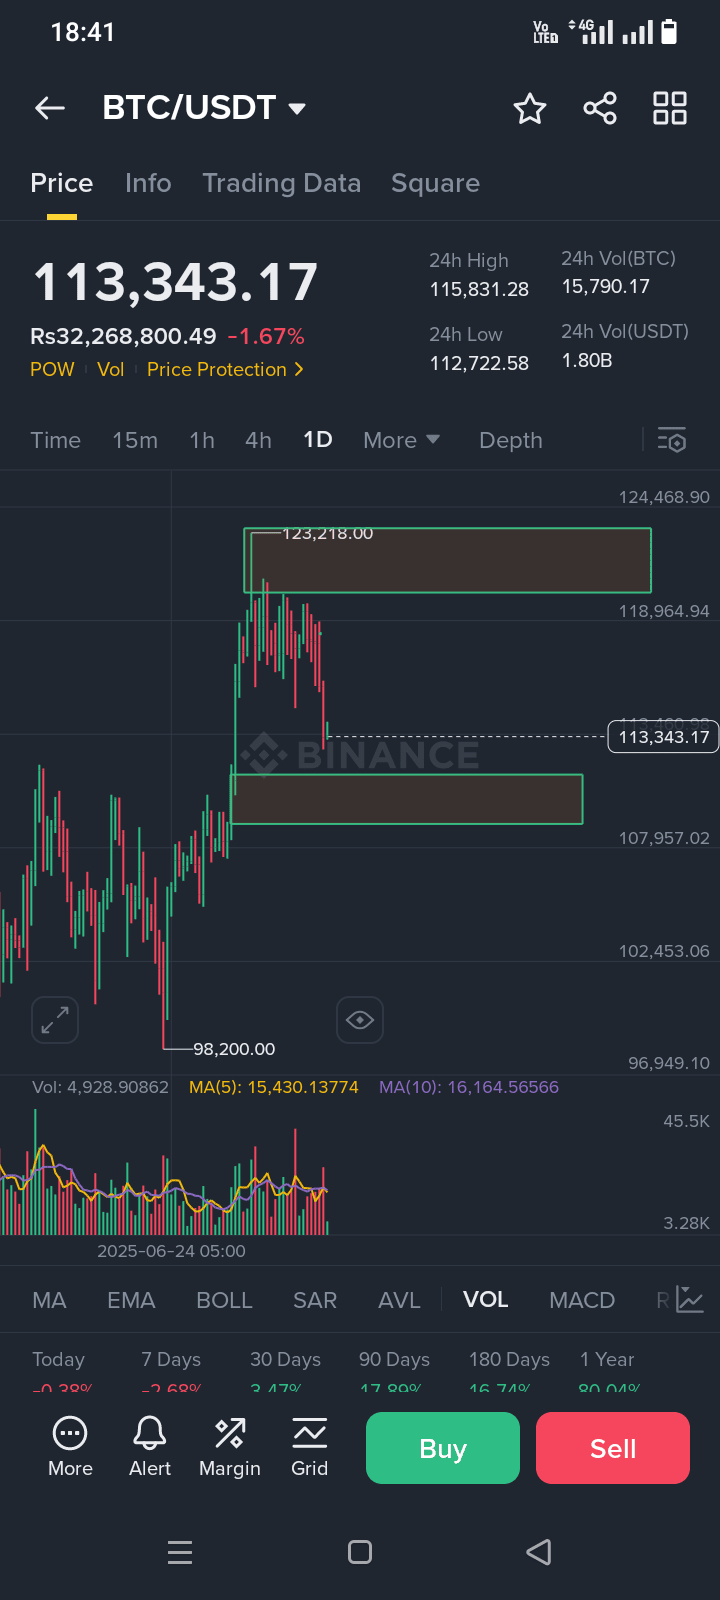Image resolution: width=720 pixels, height=1600 pixels.
Task: Switch to the Trading Data tab
Action: 282,183
